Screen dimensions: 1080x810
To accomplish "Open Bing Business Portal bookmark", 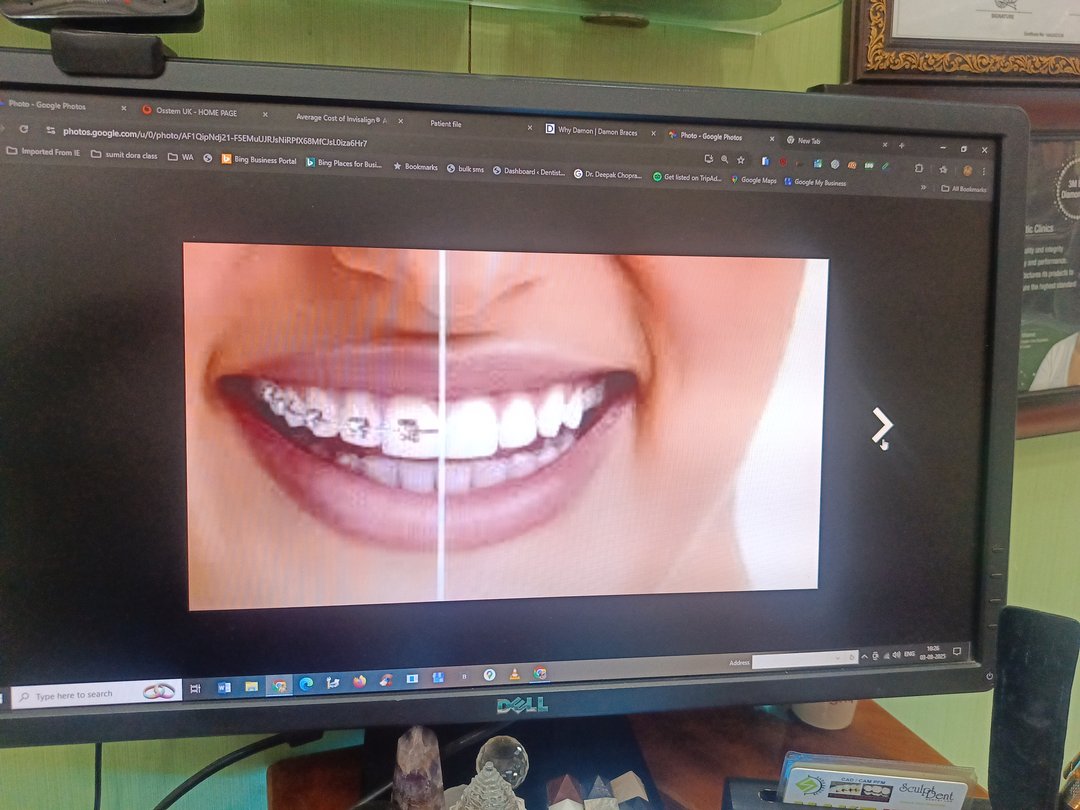I will (x=258, y=160).
